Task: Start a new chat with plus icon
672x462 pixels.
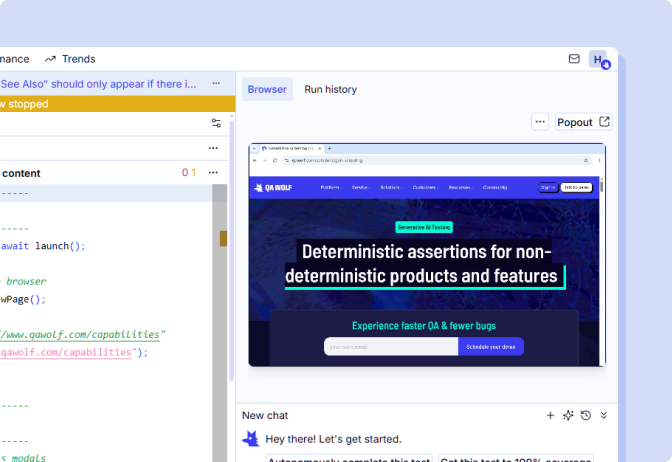Action: [550, 415]
